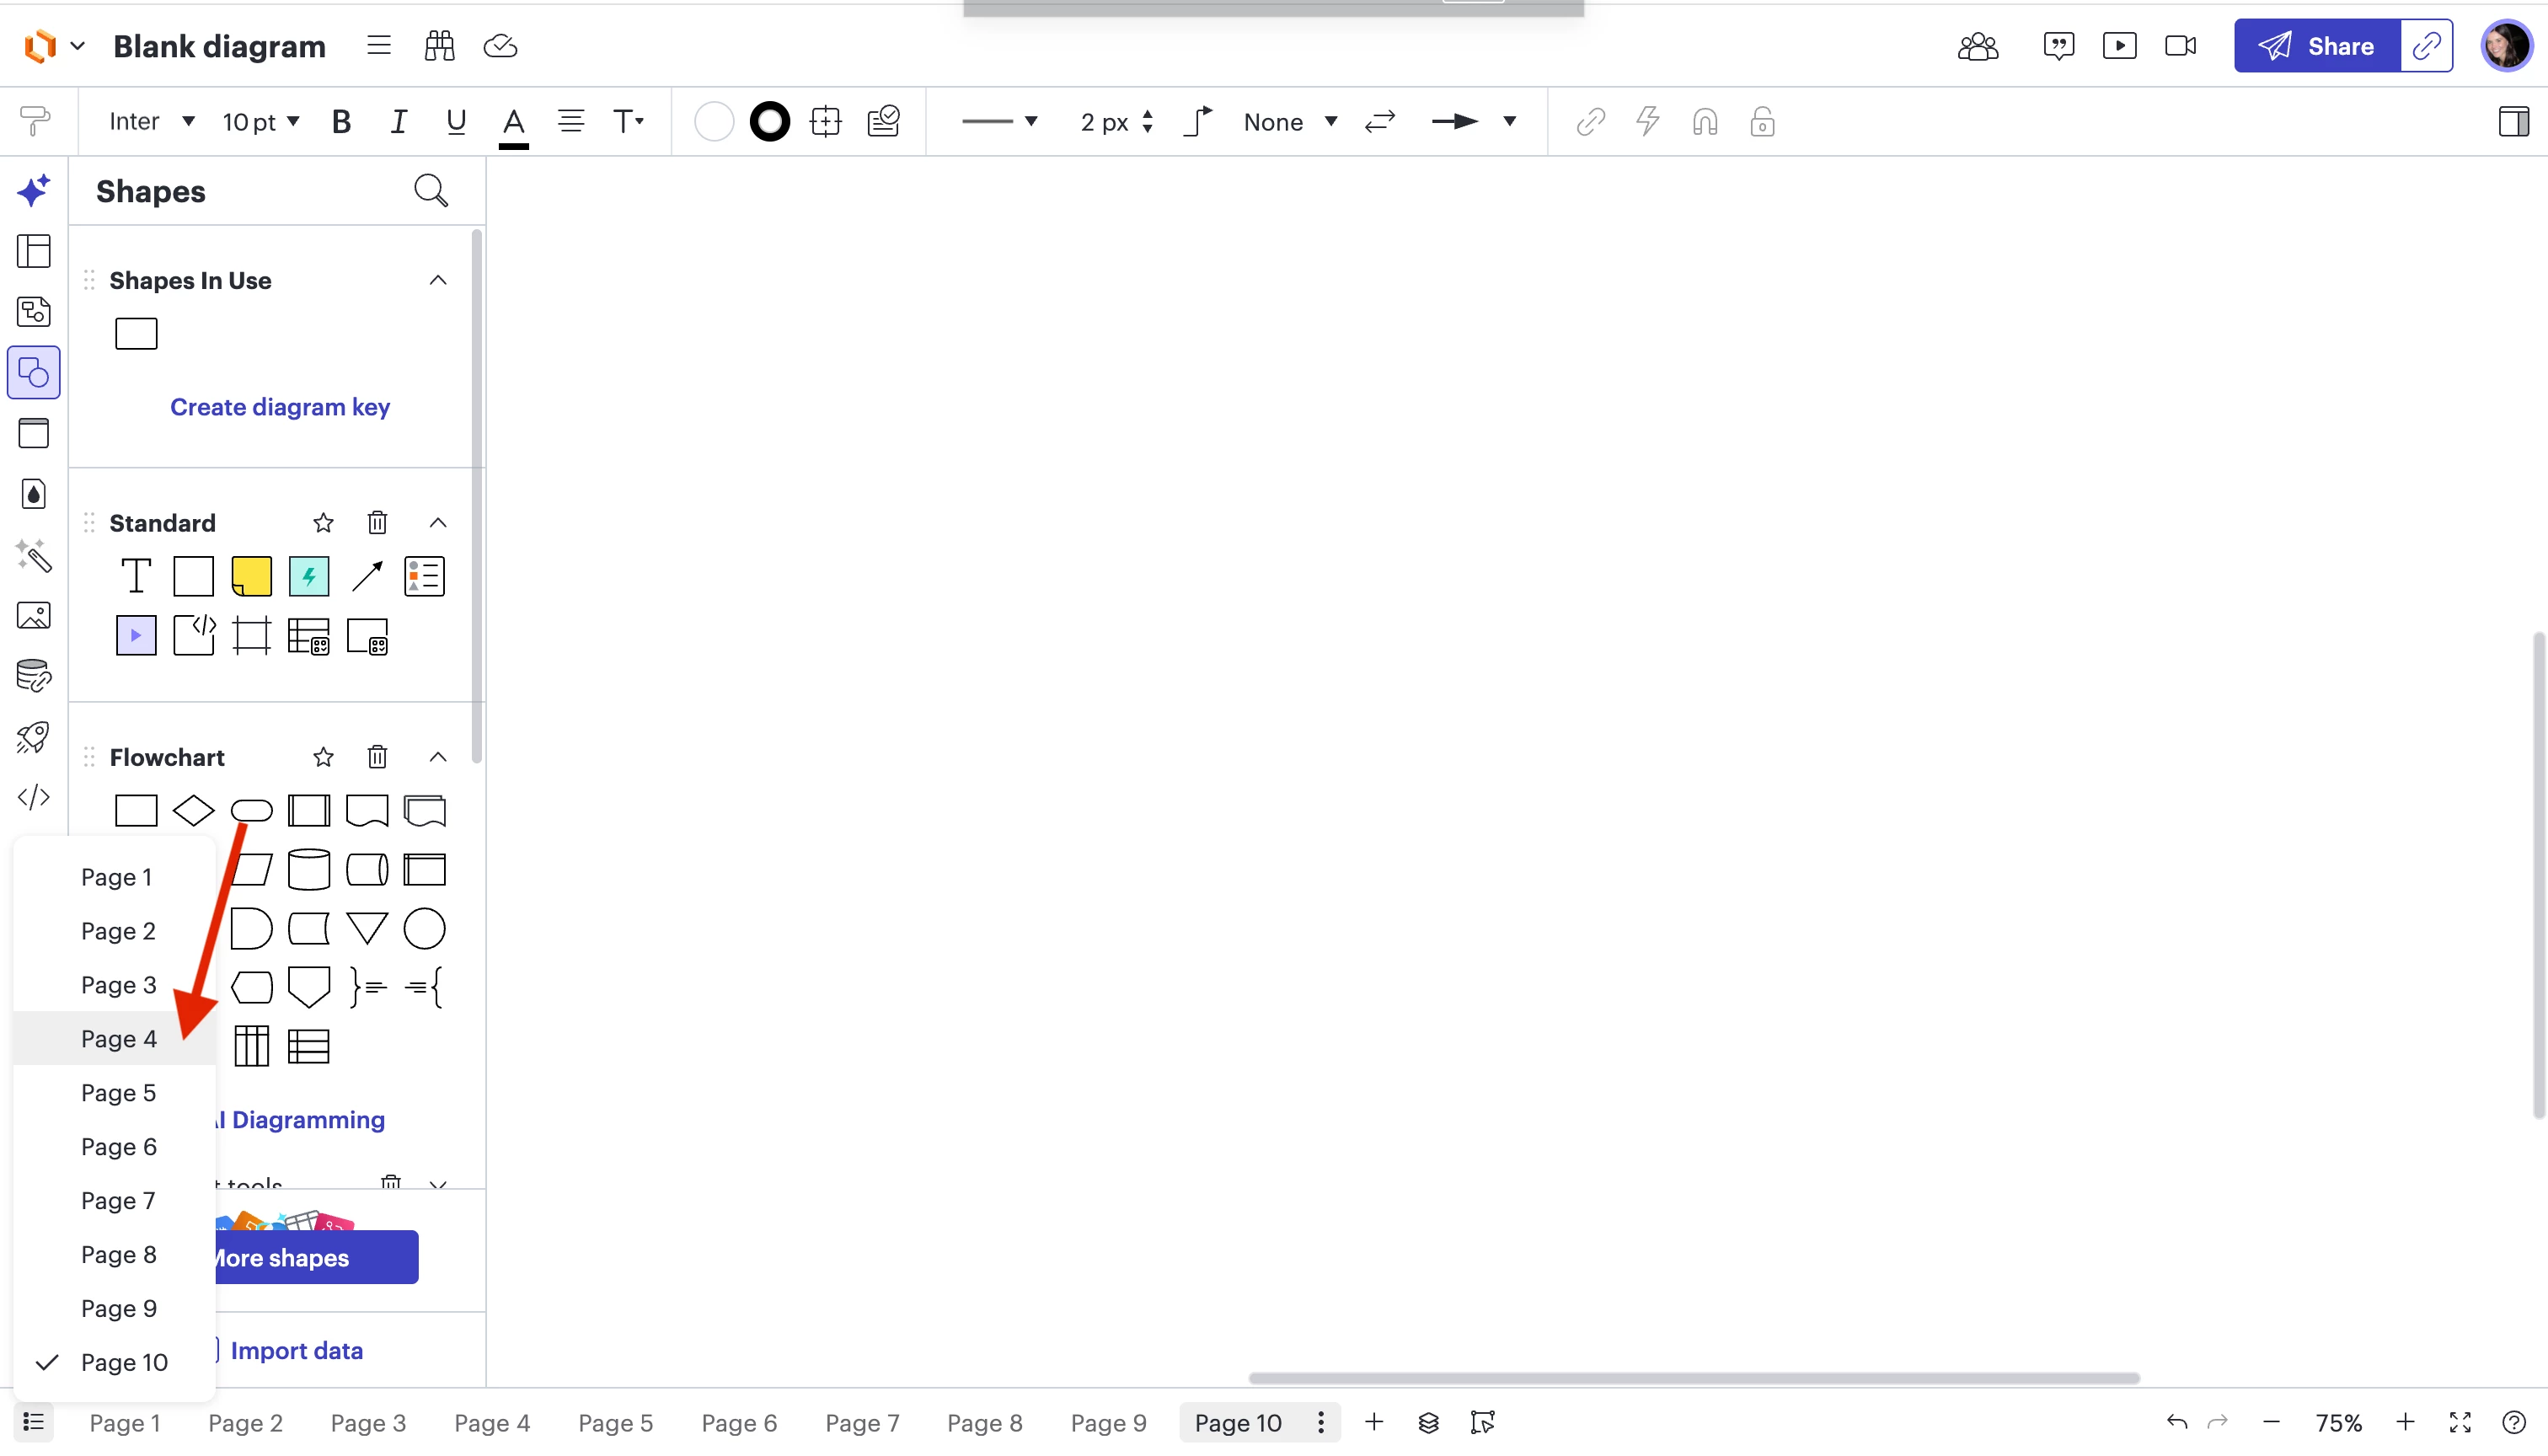
Task: Toggle the right side panel
Action: coord(2512,122)
